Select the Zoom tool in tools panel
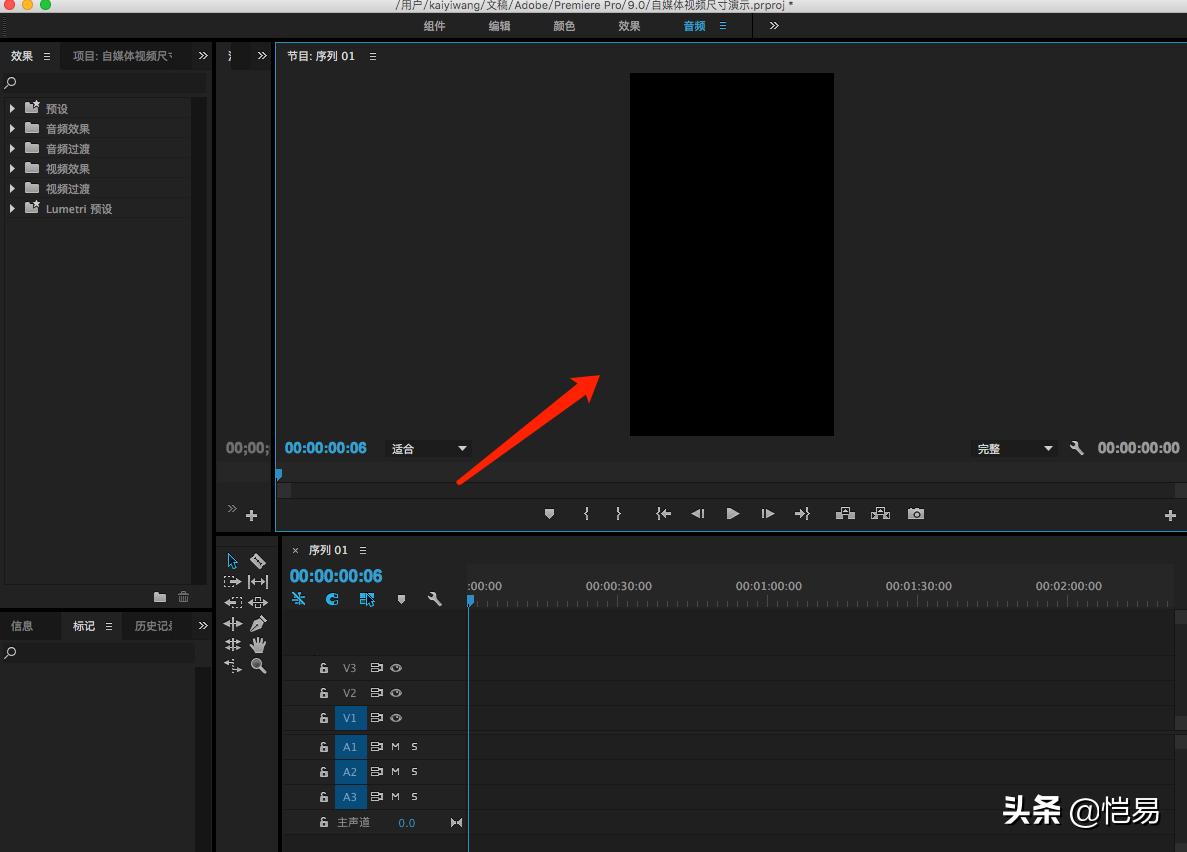The image size is (1187, 852). pyautogui.click(x=258, y=666)
